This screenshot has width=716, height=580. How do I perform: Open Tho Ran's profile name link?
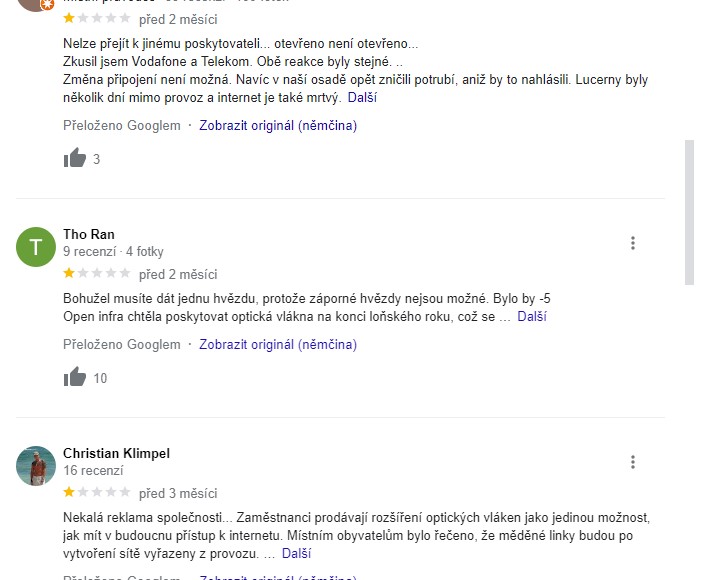89,234
